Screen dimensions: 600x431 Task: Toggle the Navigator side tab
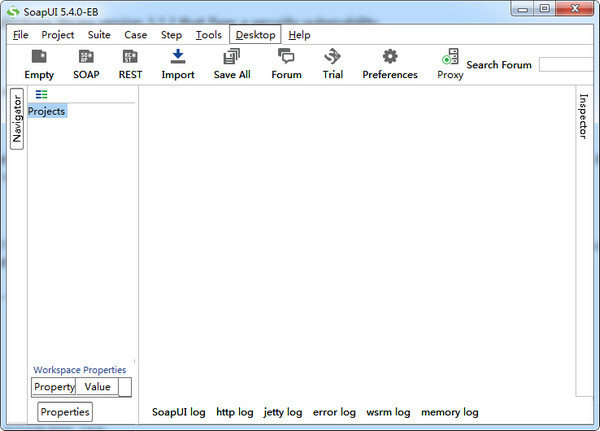tap(17, 119)
